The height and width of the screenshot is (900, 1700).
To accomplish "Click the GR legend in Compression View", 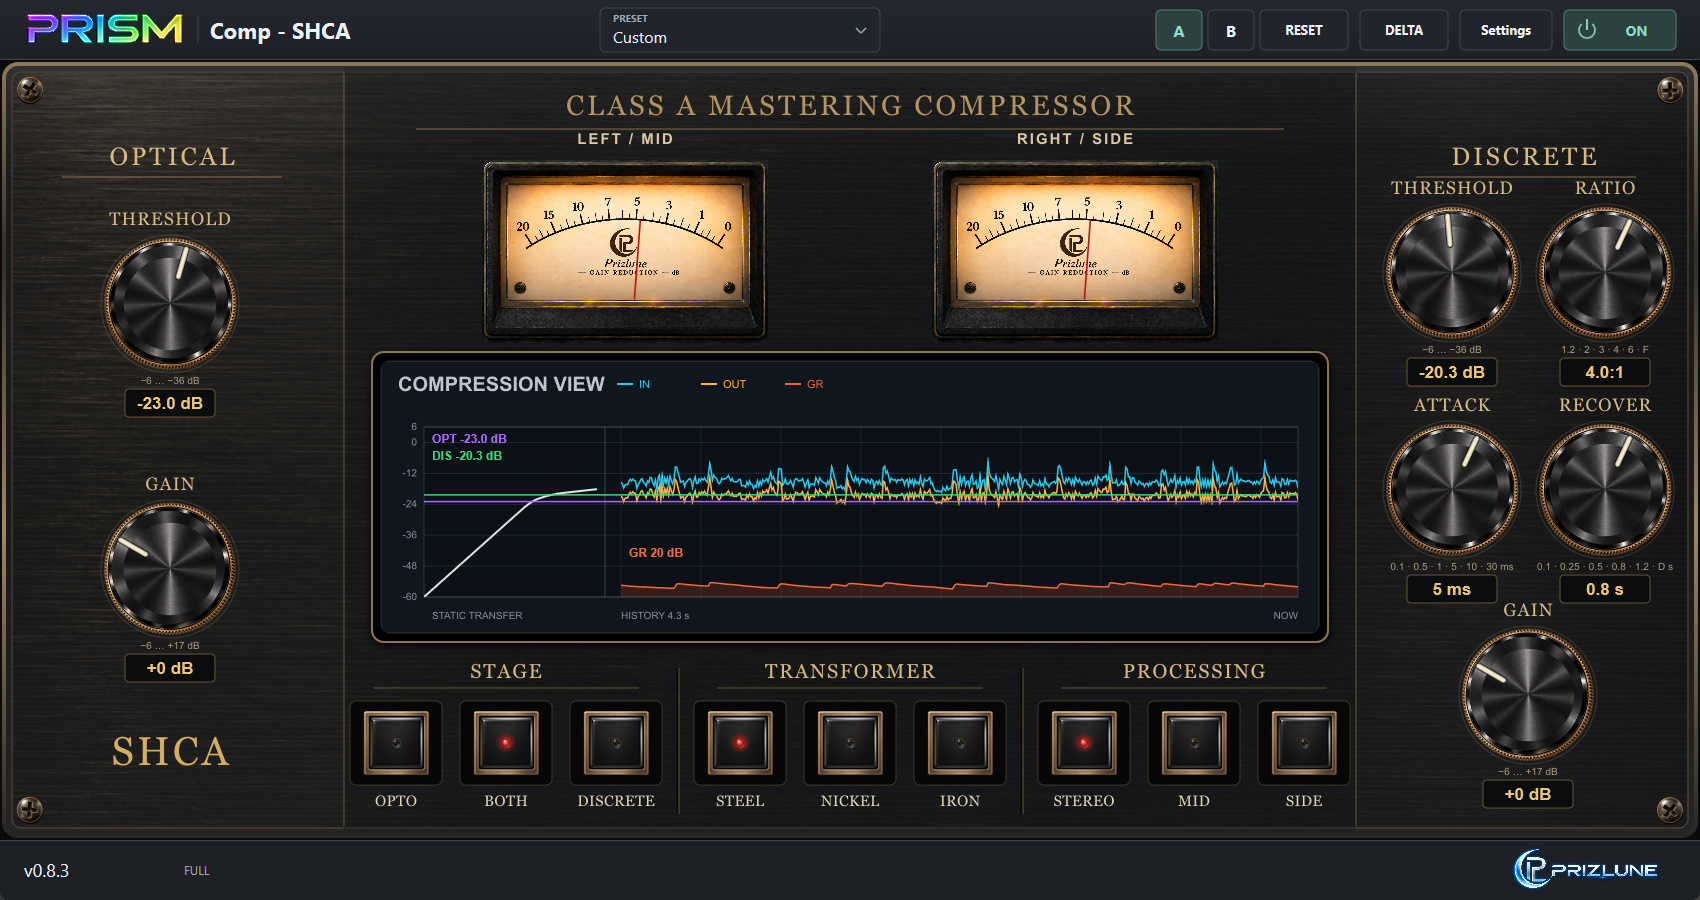I will 805,384.
